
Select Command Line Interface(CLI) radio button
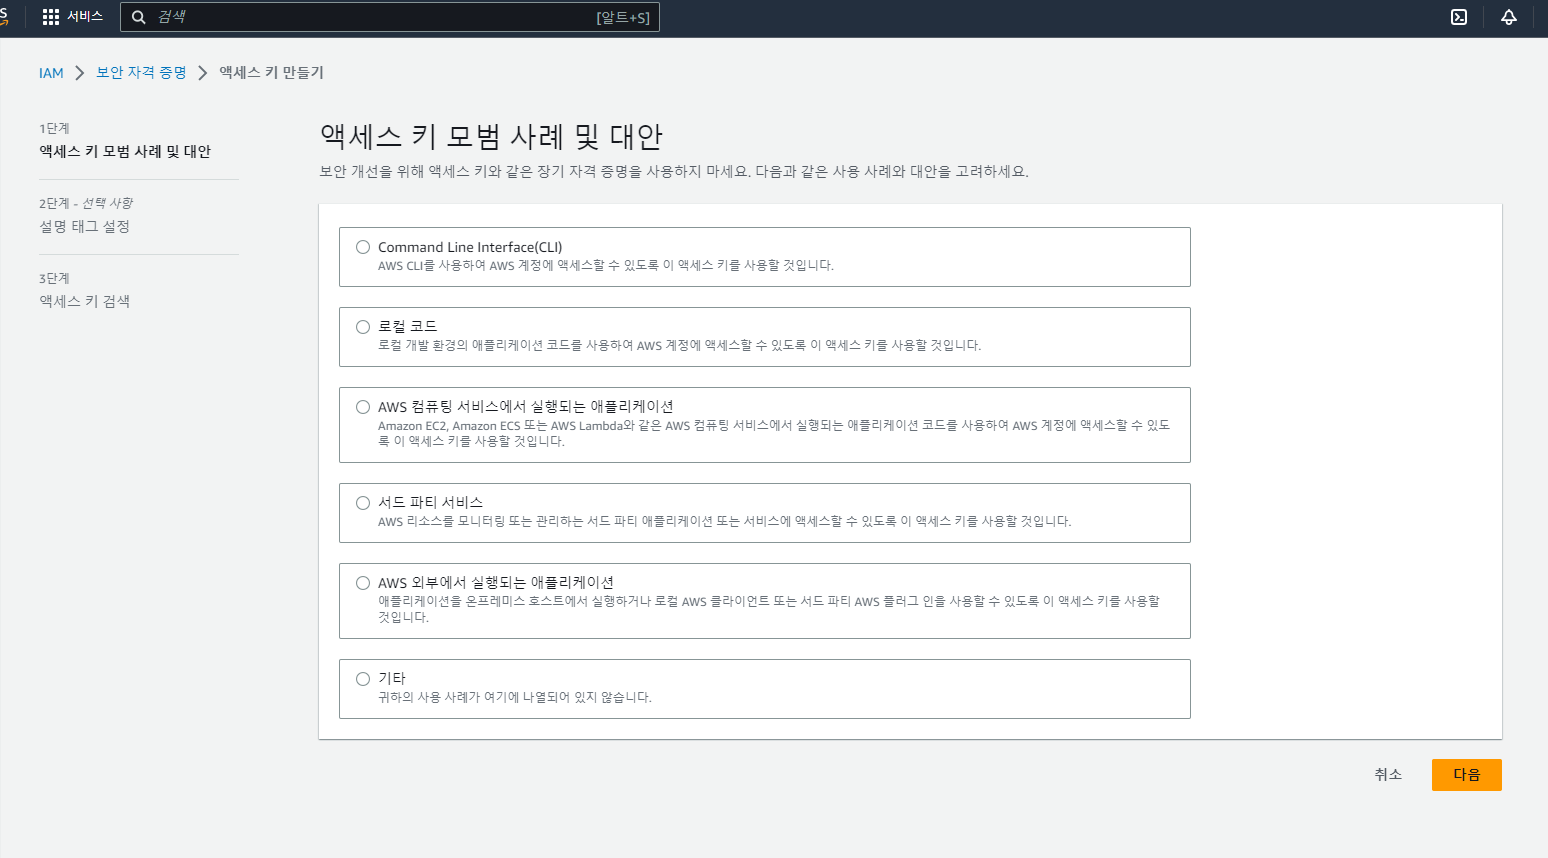coord(363,247)
